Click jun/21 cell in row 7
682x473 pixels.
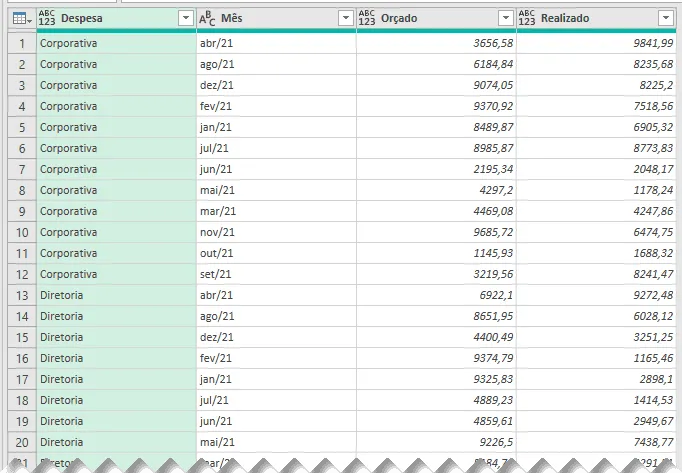pos(276,169)
